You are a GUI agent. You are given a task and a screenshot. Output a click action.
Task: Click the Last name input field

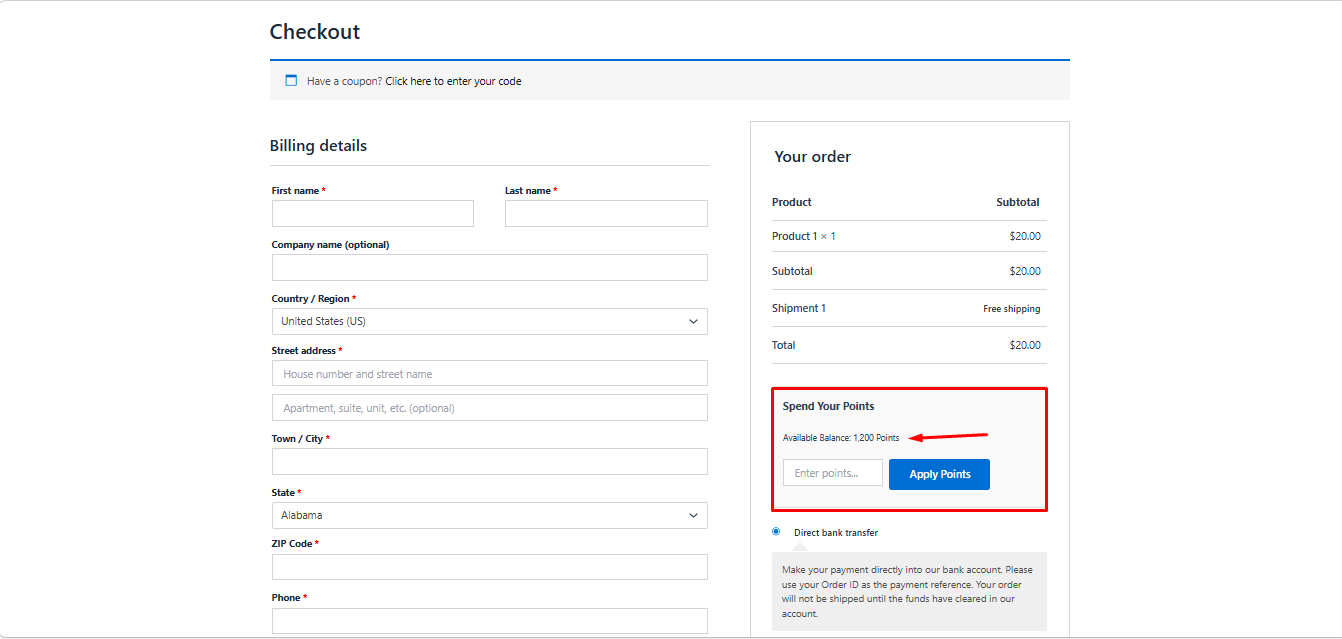pyautogui.click(x=606, y=213)
